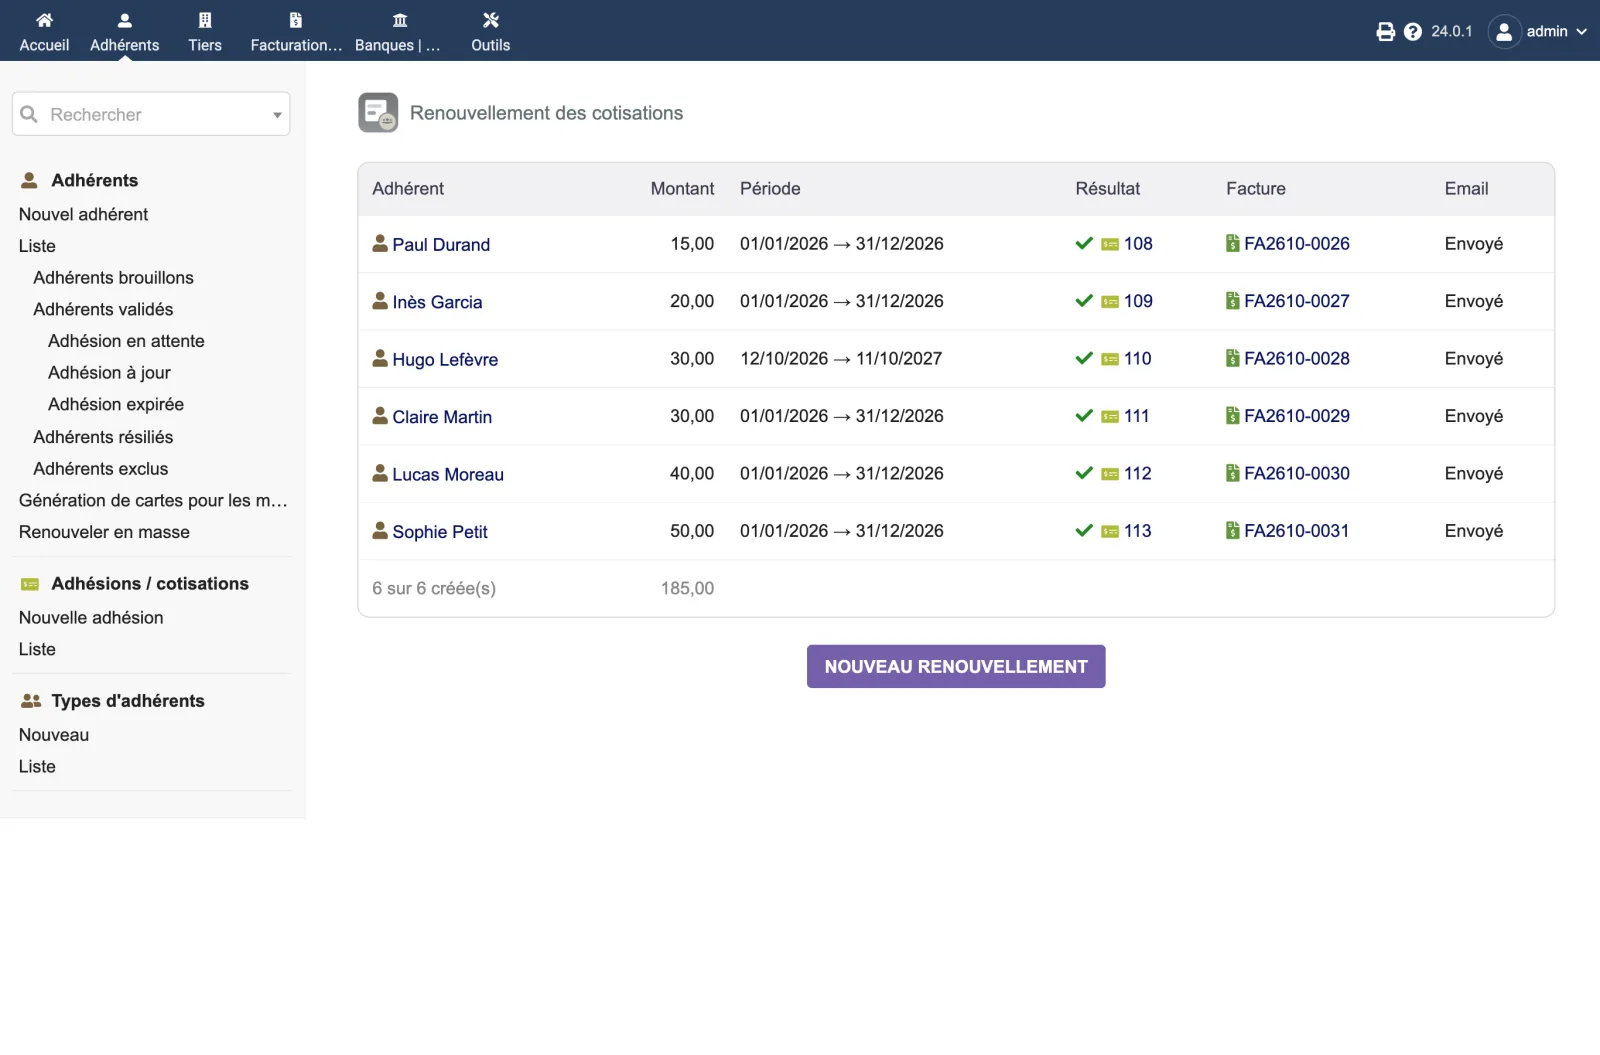Click the admin user avatar icon
This screenshot has height=1055, width=1600.
(1504, 32)
